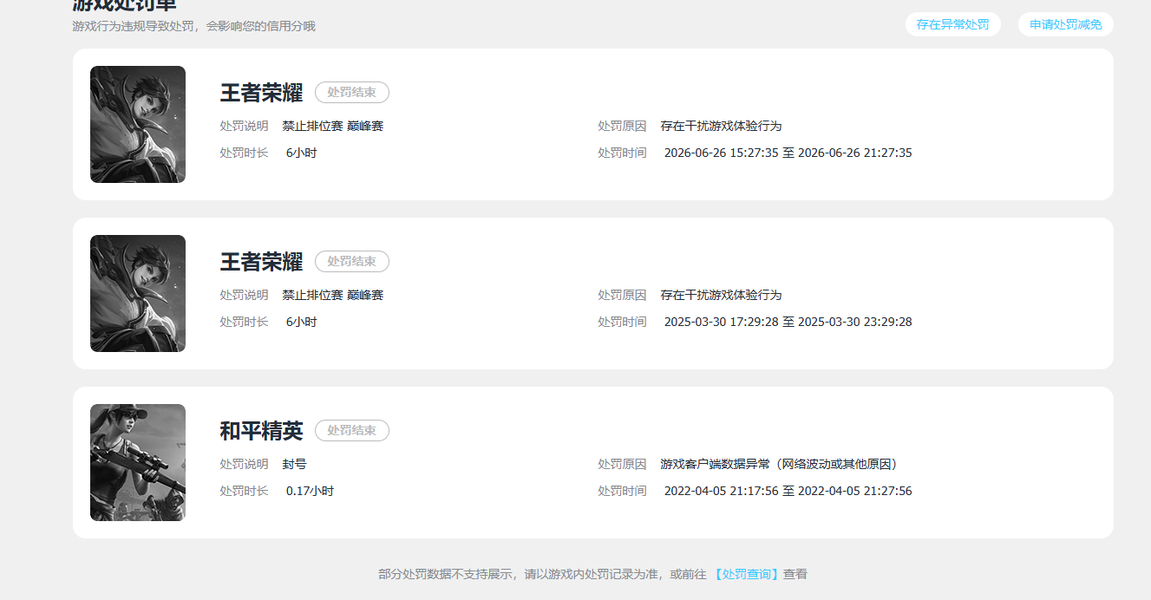Click the 处罚结束 badge beside 和平精英
The image size is (1151, 600).
(352, 430)
